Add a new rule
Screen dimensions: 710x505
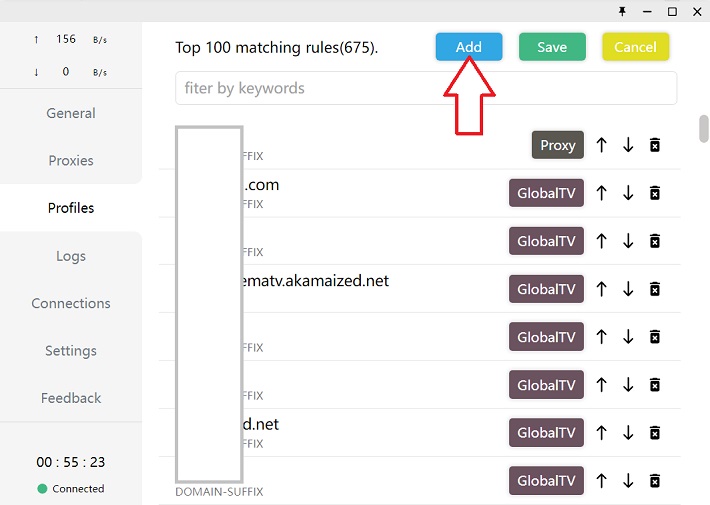469,47
